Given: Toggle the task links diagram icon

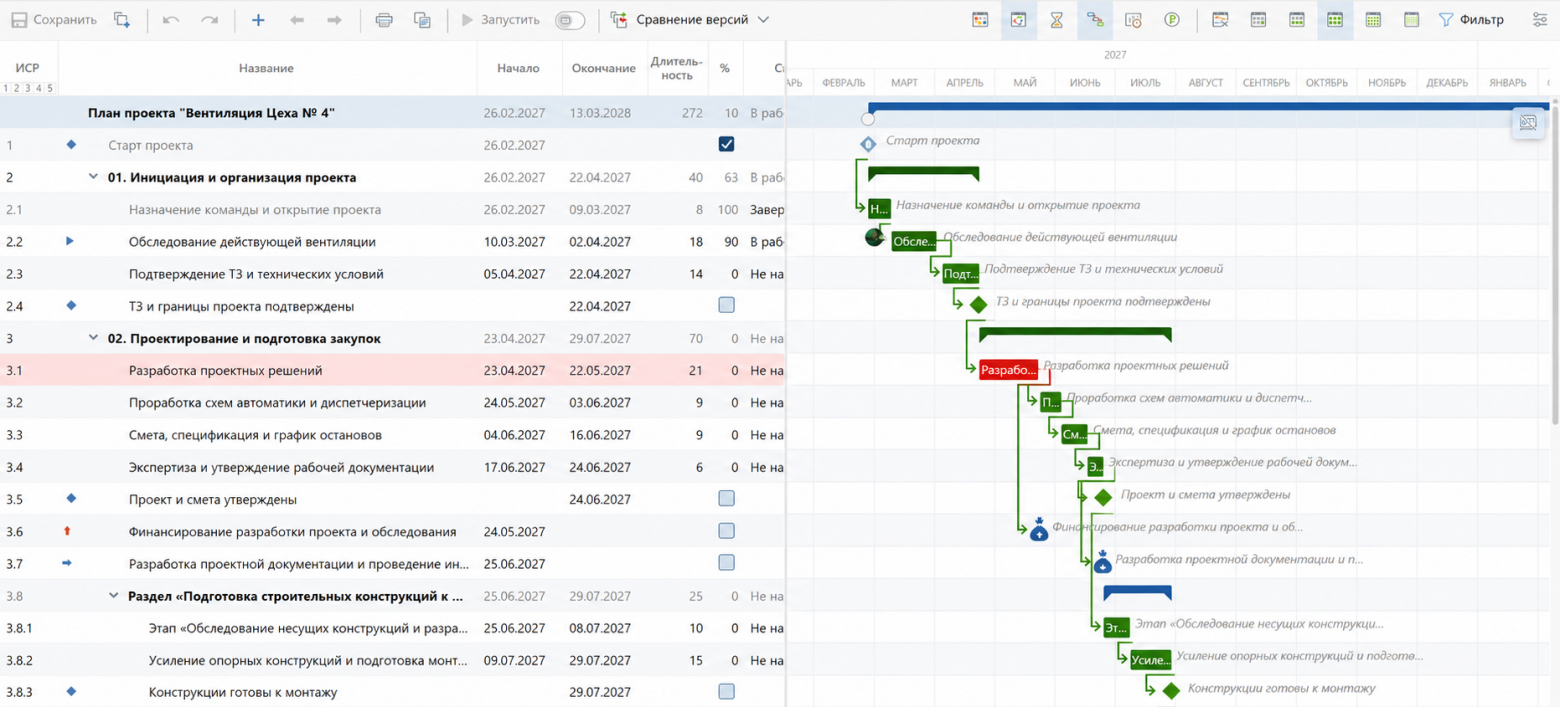Looking at the screenshot, I should (x=1095, y=20).
